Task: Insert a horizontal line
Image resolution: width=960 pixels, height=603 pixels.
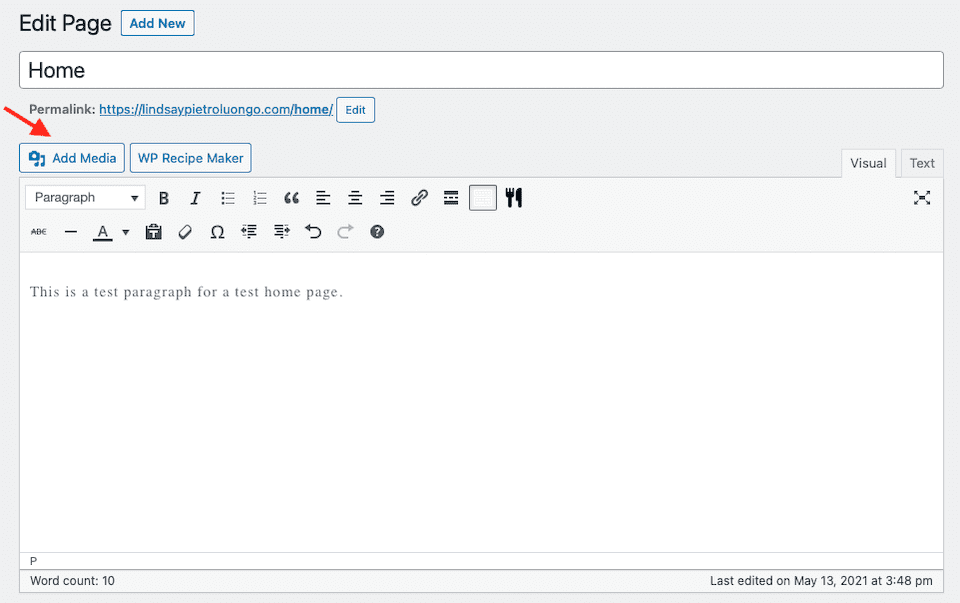Action: point(70,231)
